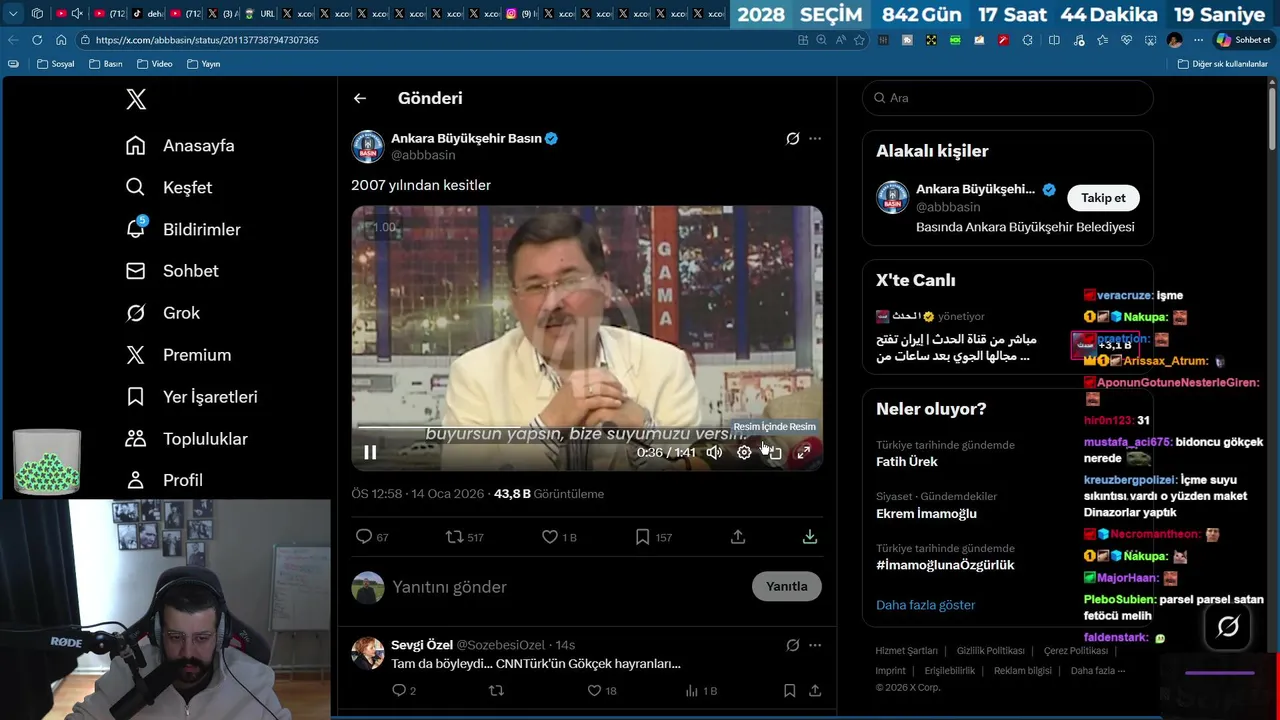Open more options on the abbbasin post
Image resolution: width=1280 pixels, height=720 pixels.
click(815, 139)
